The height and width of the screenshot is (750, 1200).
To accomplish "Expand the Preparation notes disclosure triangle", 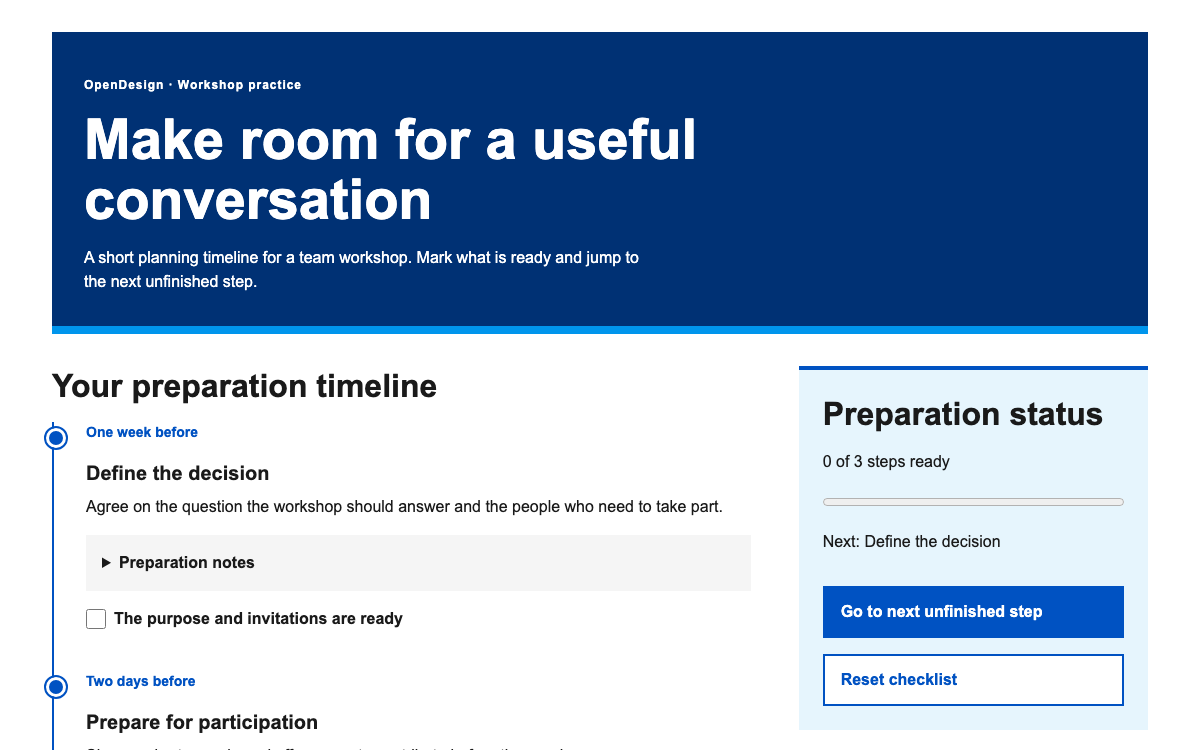I will pyautogui.click(x=106, y=563).
